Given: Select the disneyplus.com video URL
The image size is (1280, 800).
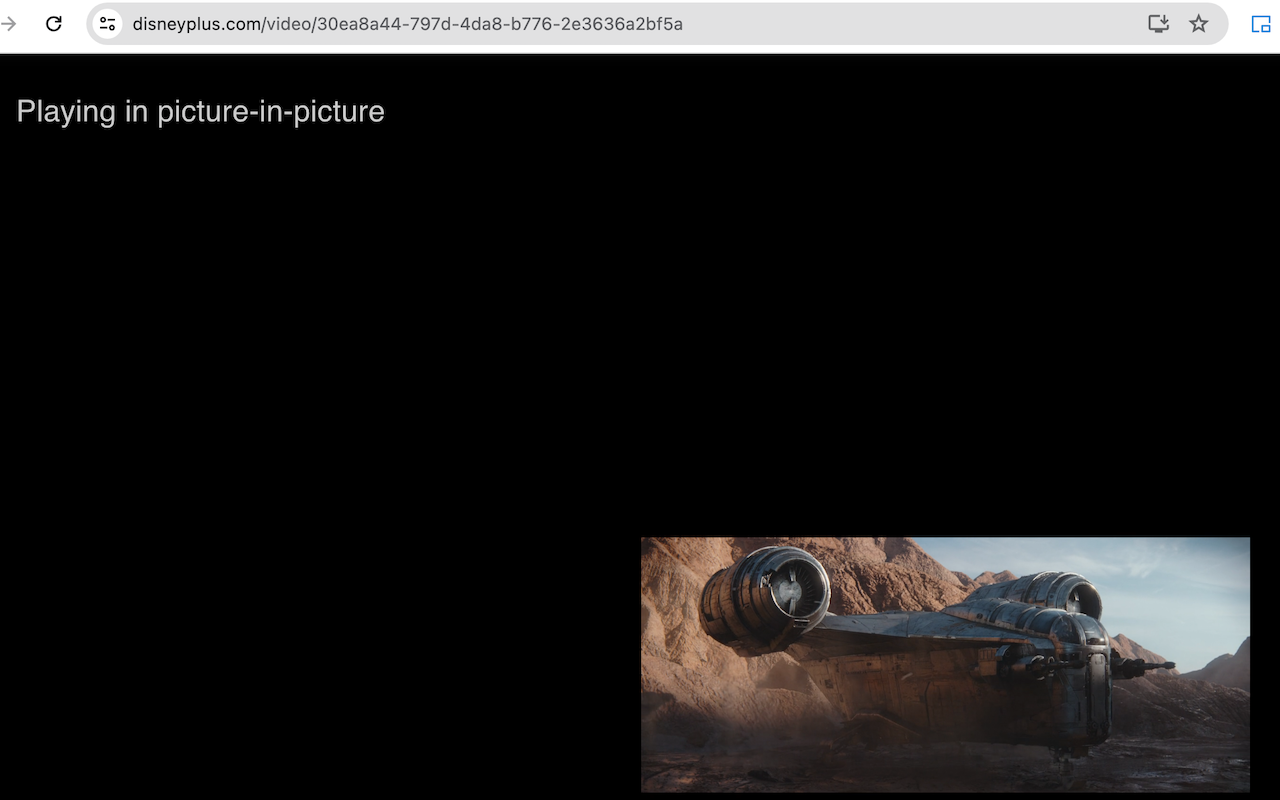Looking at the screenshot, I should pos(408,23).
